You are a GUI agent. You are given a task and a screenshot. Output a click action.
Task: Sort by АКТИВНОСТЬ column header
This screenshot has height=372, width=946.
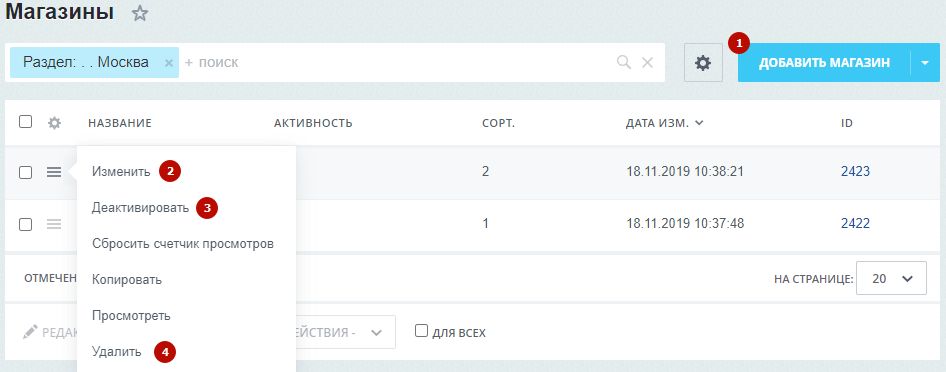tap(313, 123)
